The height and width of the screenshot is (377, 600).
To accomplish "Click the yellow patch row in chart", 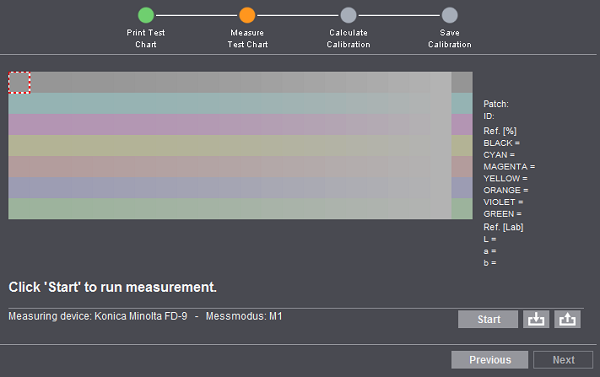I will coord(240,145).
